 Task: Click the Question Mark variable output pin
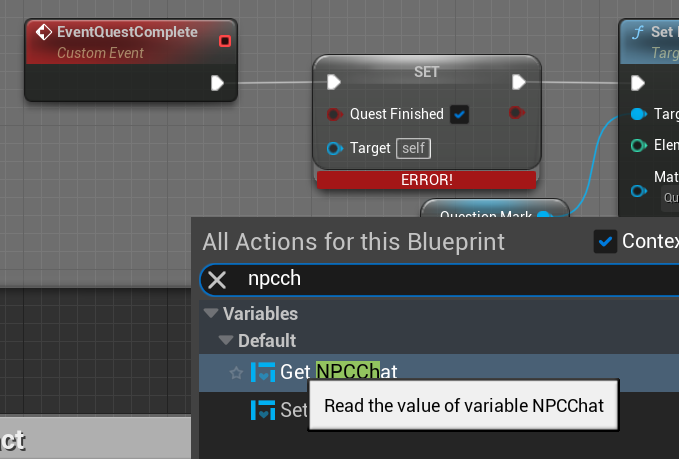point(545,214)
